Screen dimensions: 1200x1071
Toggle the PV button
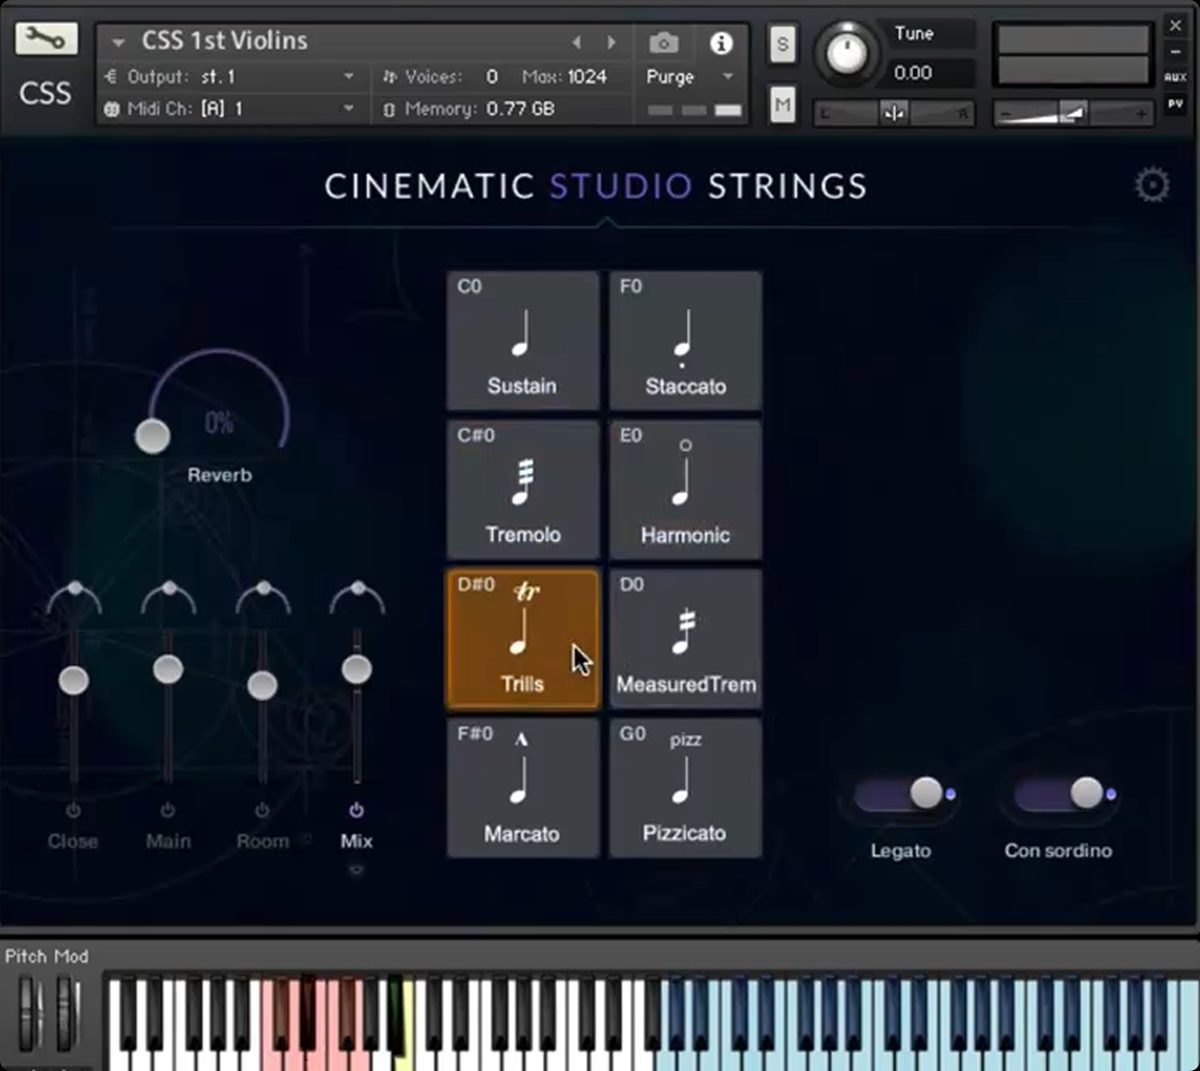click(x=1175, y=103)
